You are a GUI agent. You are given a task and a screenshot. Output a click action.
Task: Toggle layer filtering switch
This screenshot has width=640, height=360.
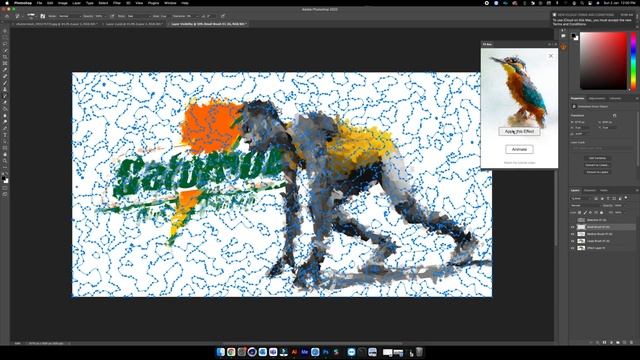[x=626, y=198]
